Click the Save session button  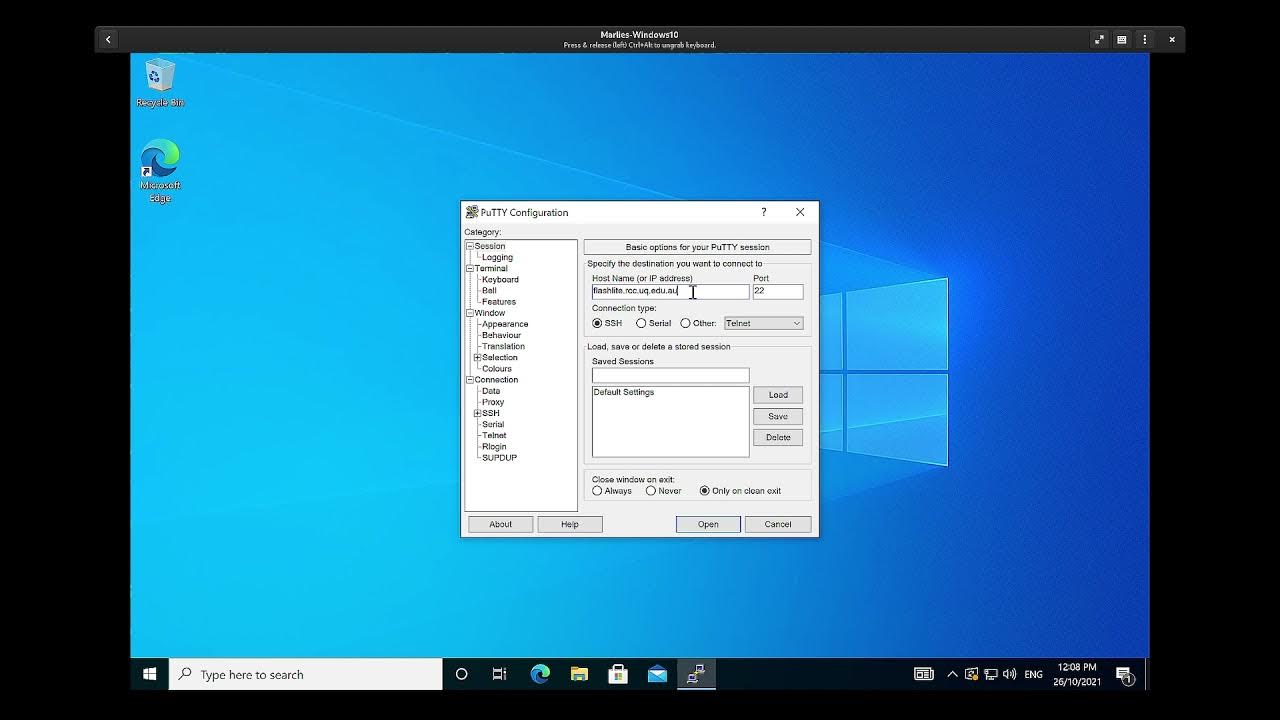pyautogui.click(x=778, y=416)
